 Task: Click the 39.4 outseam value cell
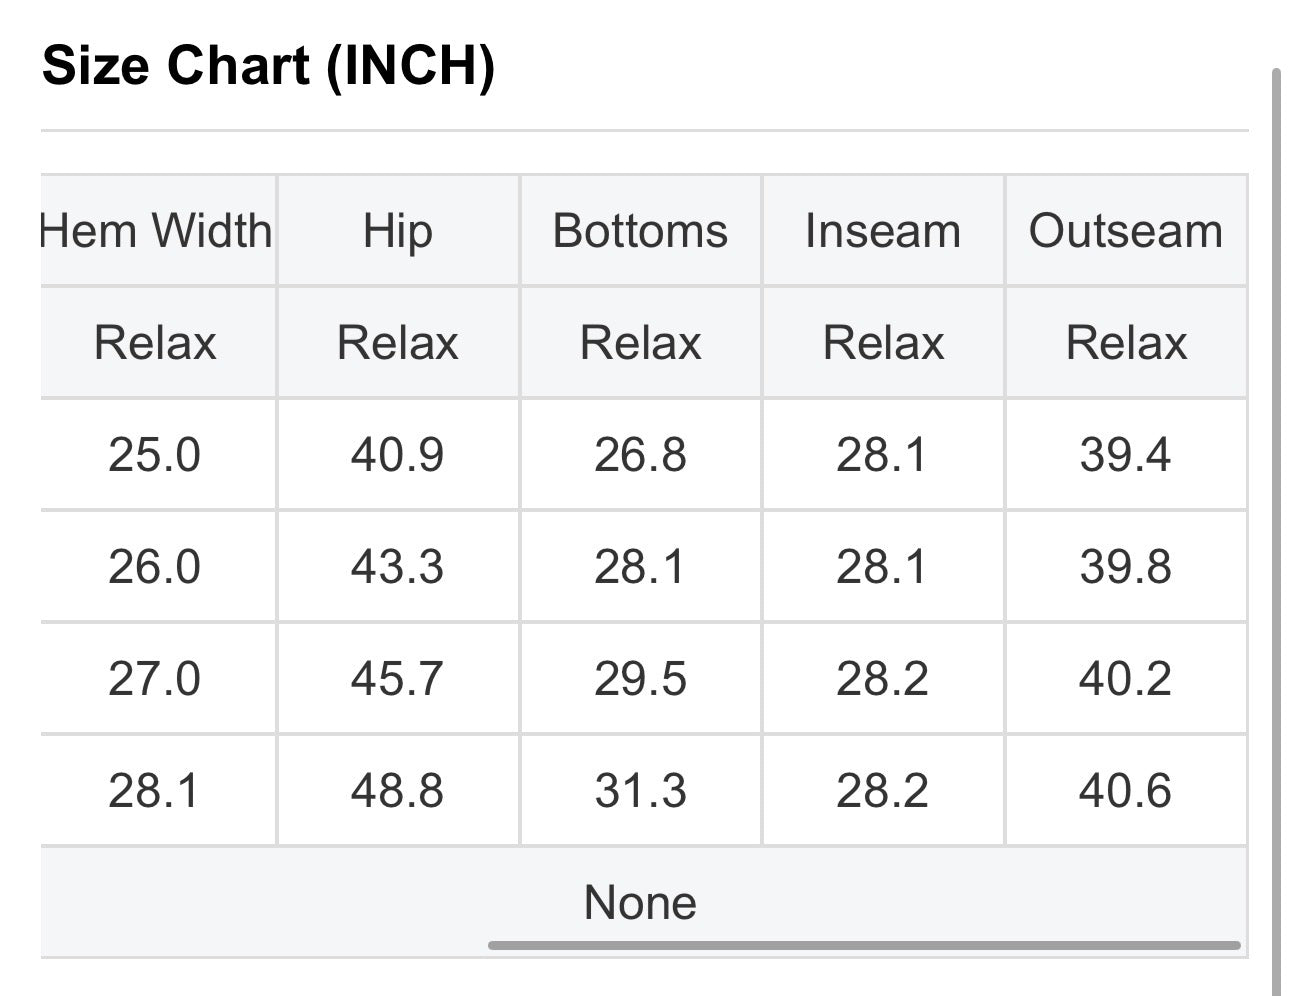pos(1126,455)
